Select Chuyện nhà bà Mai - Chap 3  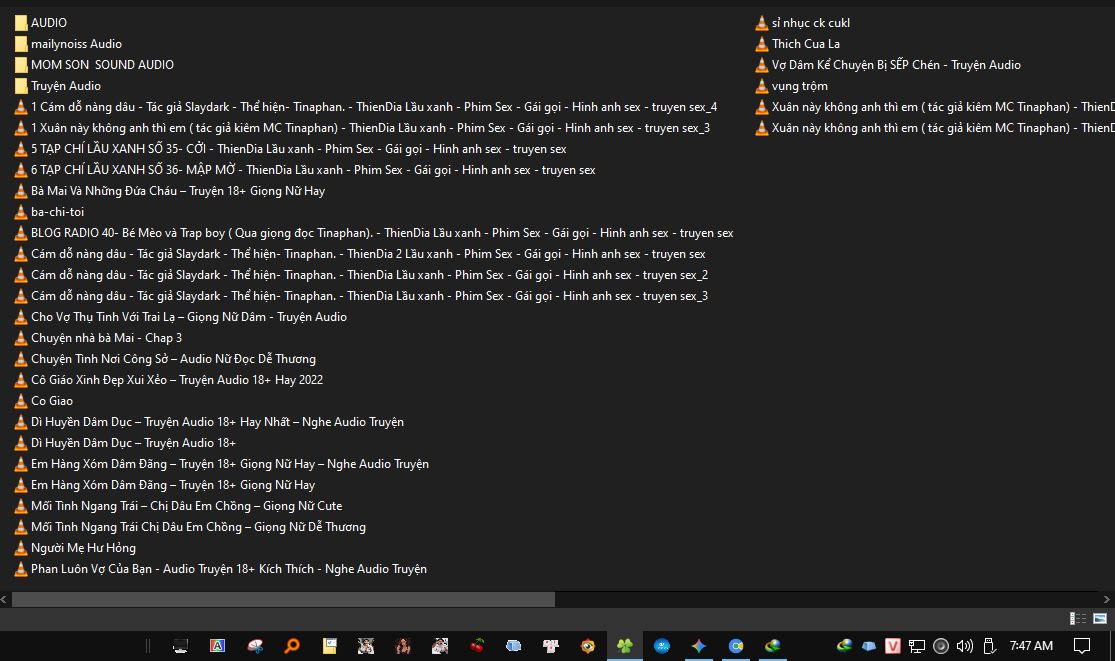(x=98, y=338)
